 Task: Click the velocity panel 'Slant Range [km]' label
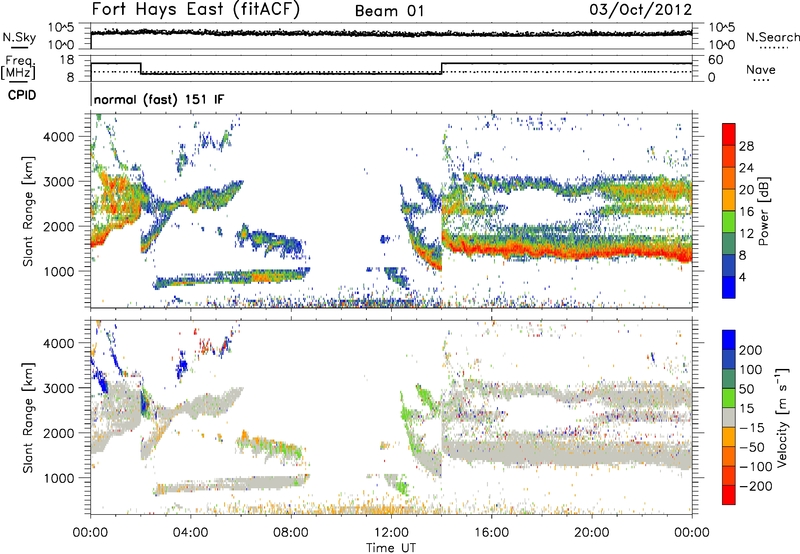(x=28, y=417)
